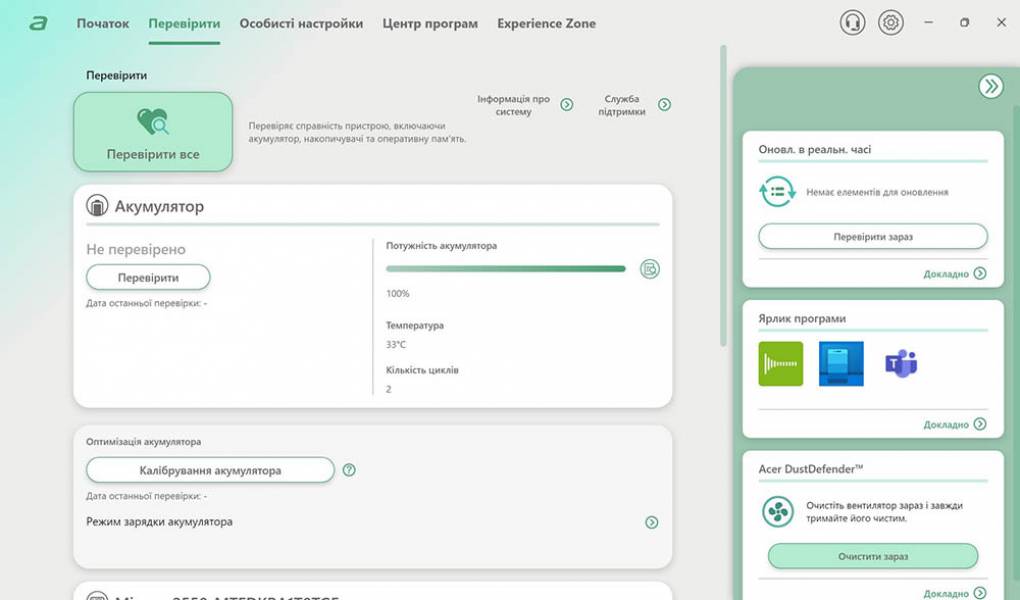
Task: Click the calibration help question mark icon
Action: pos(349,470)
